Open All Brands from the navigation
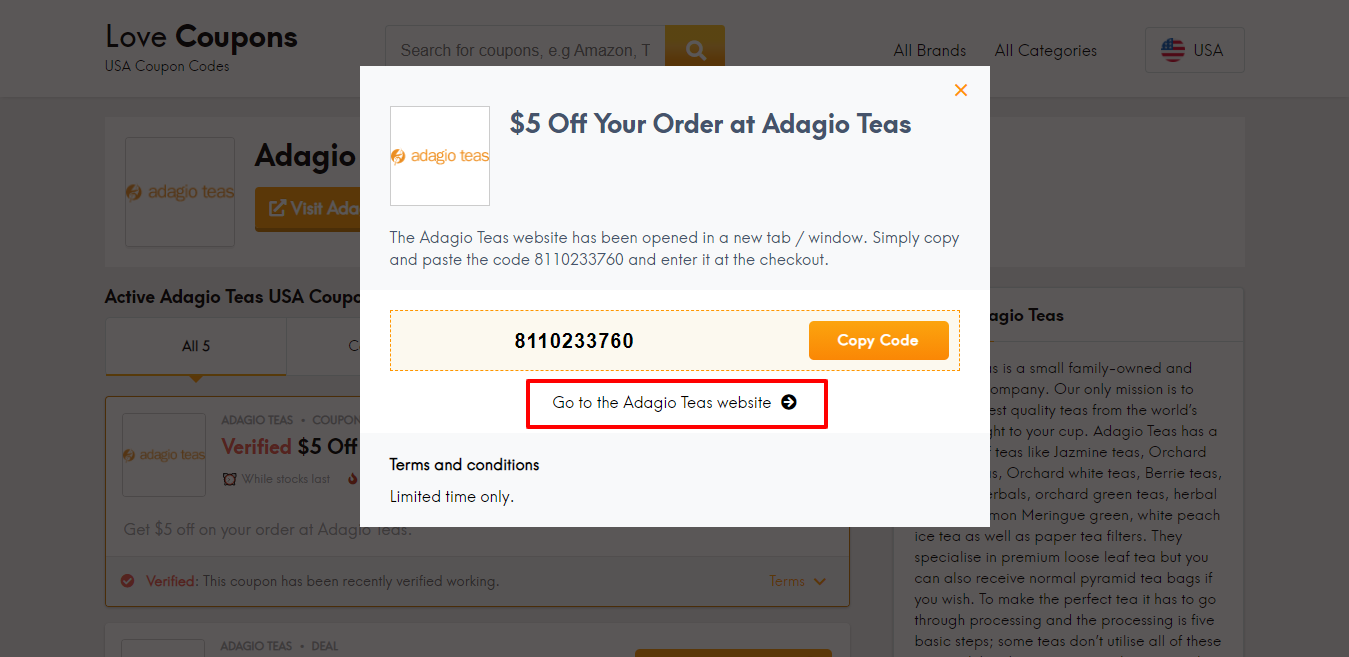Image resolution: width=1349 pixels, height=657 pixels. coord(929,50)
